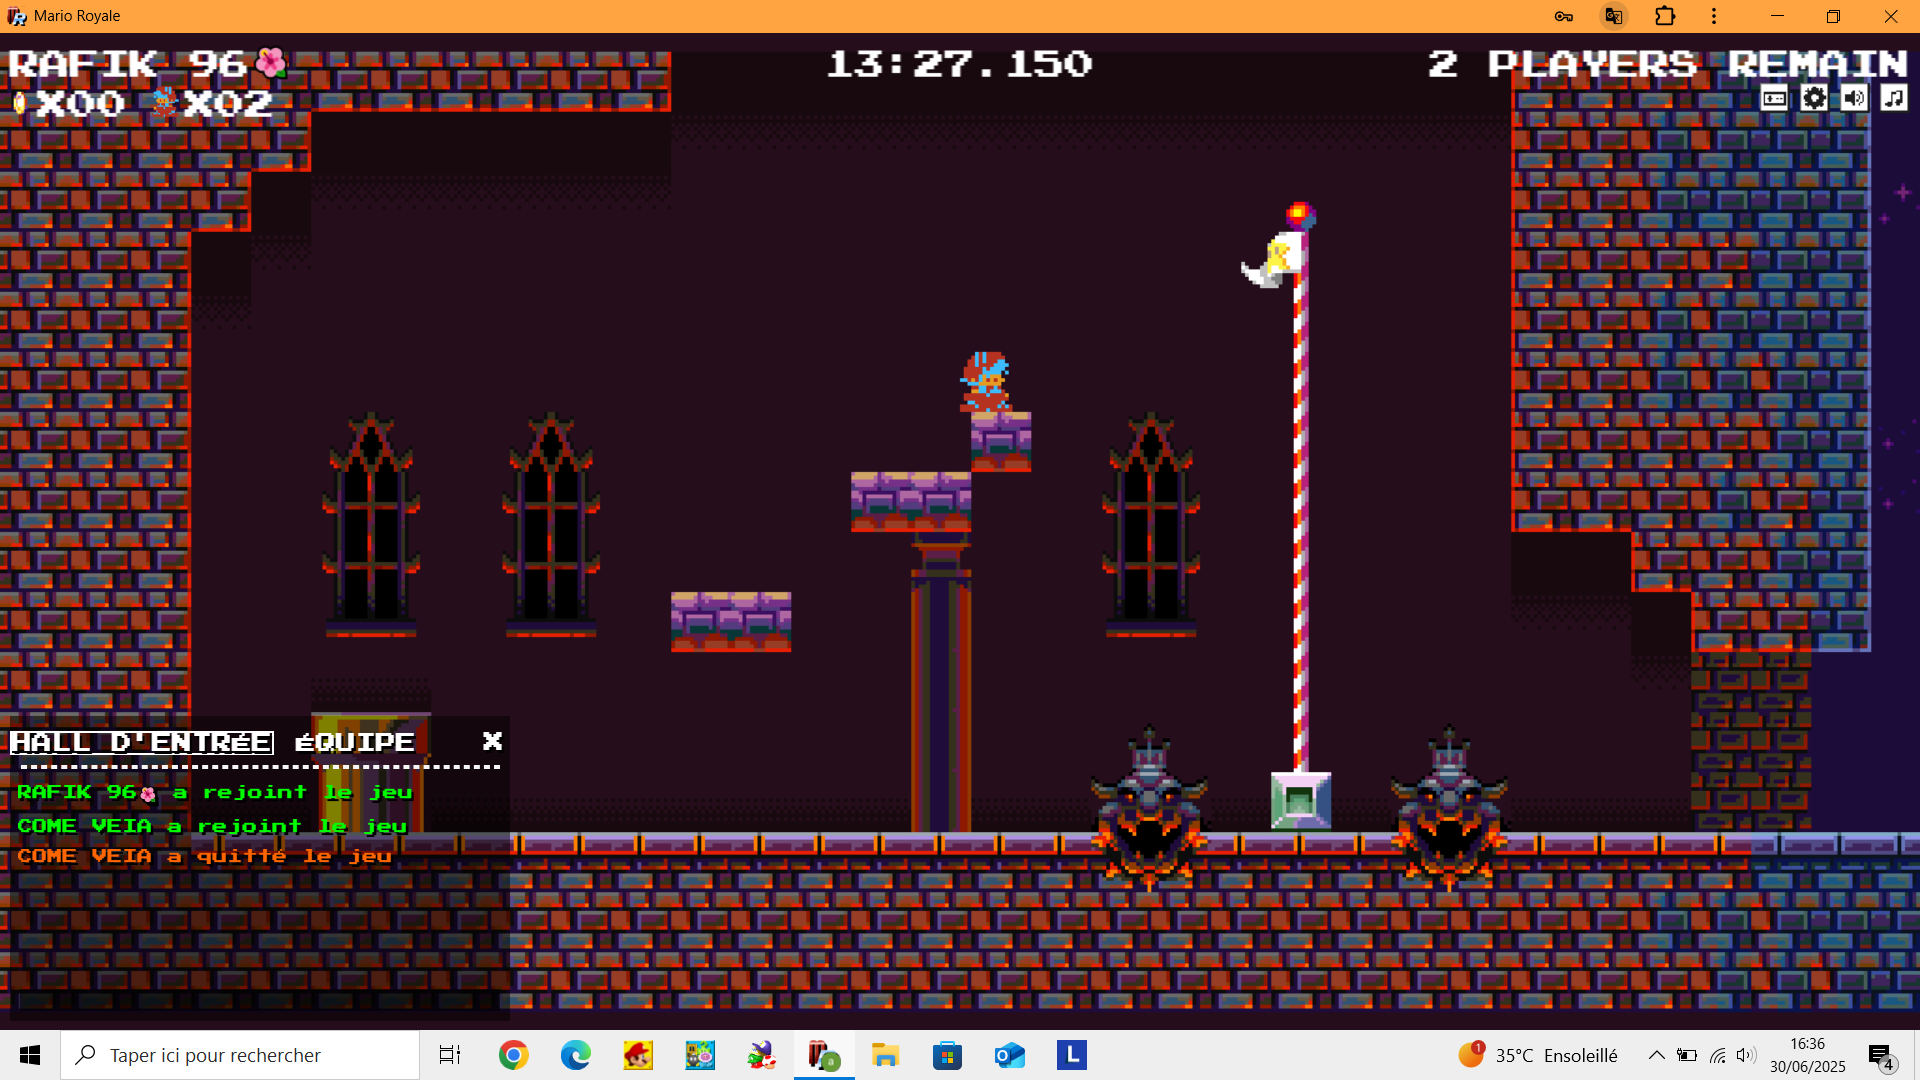This screenshot has height=1080, width=1920.
Task: Open the notification center icon
Action: (1881, 1056)
